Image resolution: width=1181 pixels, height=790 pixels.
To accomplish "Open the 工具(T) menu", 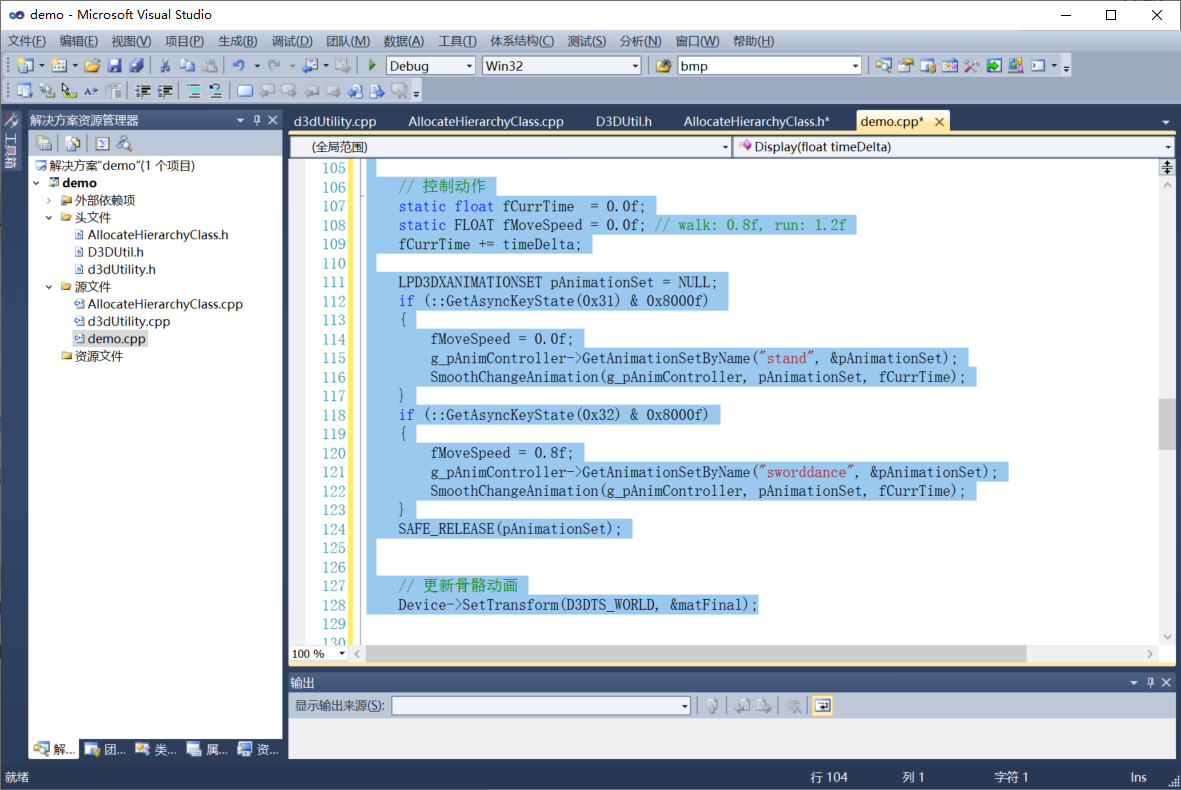I will (457, 41).
